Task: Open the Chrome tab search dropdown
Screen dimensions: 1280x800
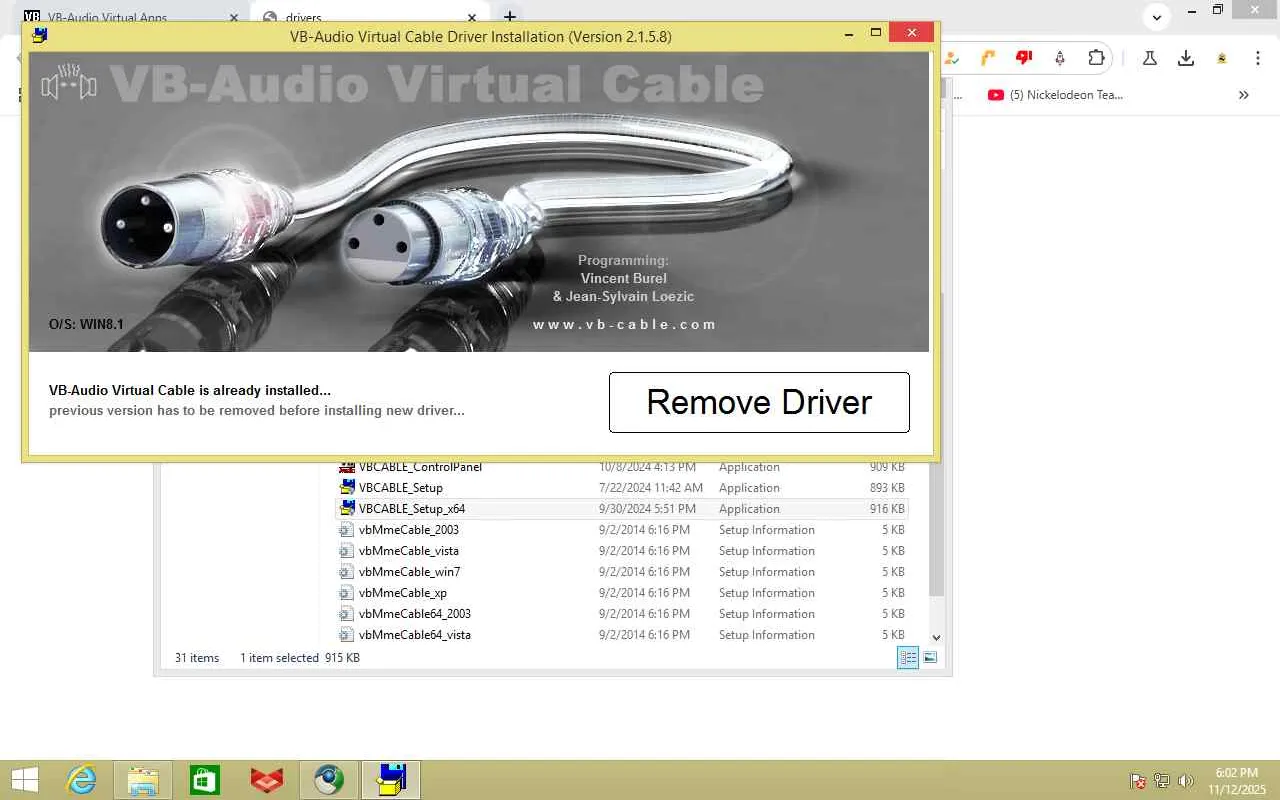Action: coord(1156,17)
